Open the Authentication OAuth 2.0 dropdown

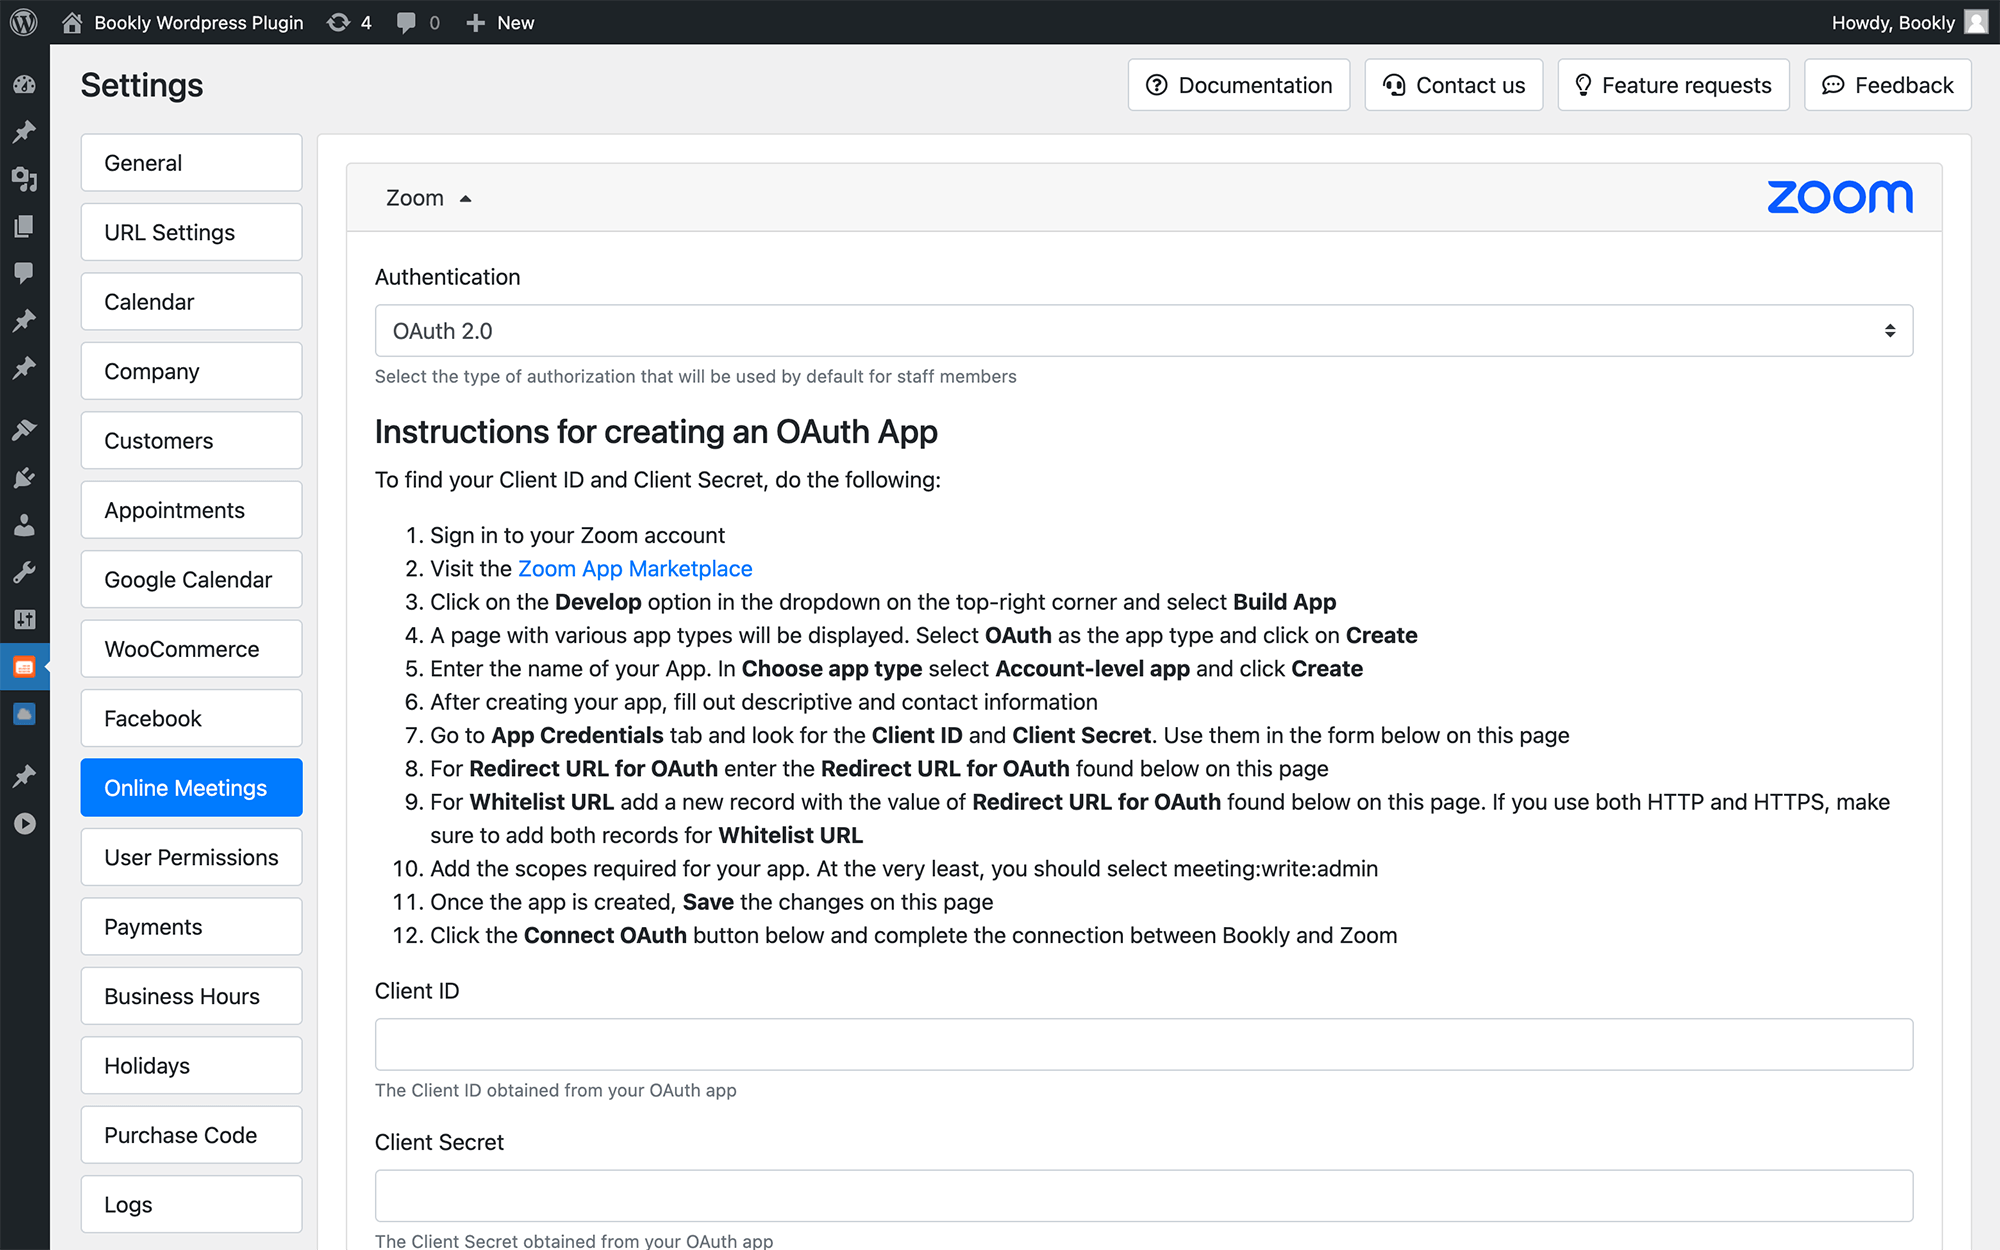[1143, 331]
